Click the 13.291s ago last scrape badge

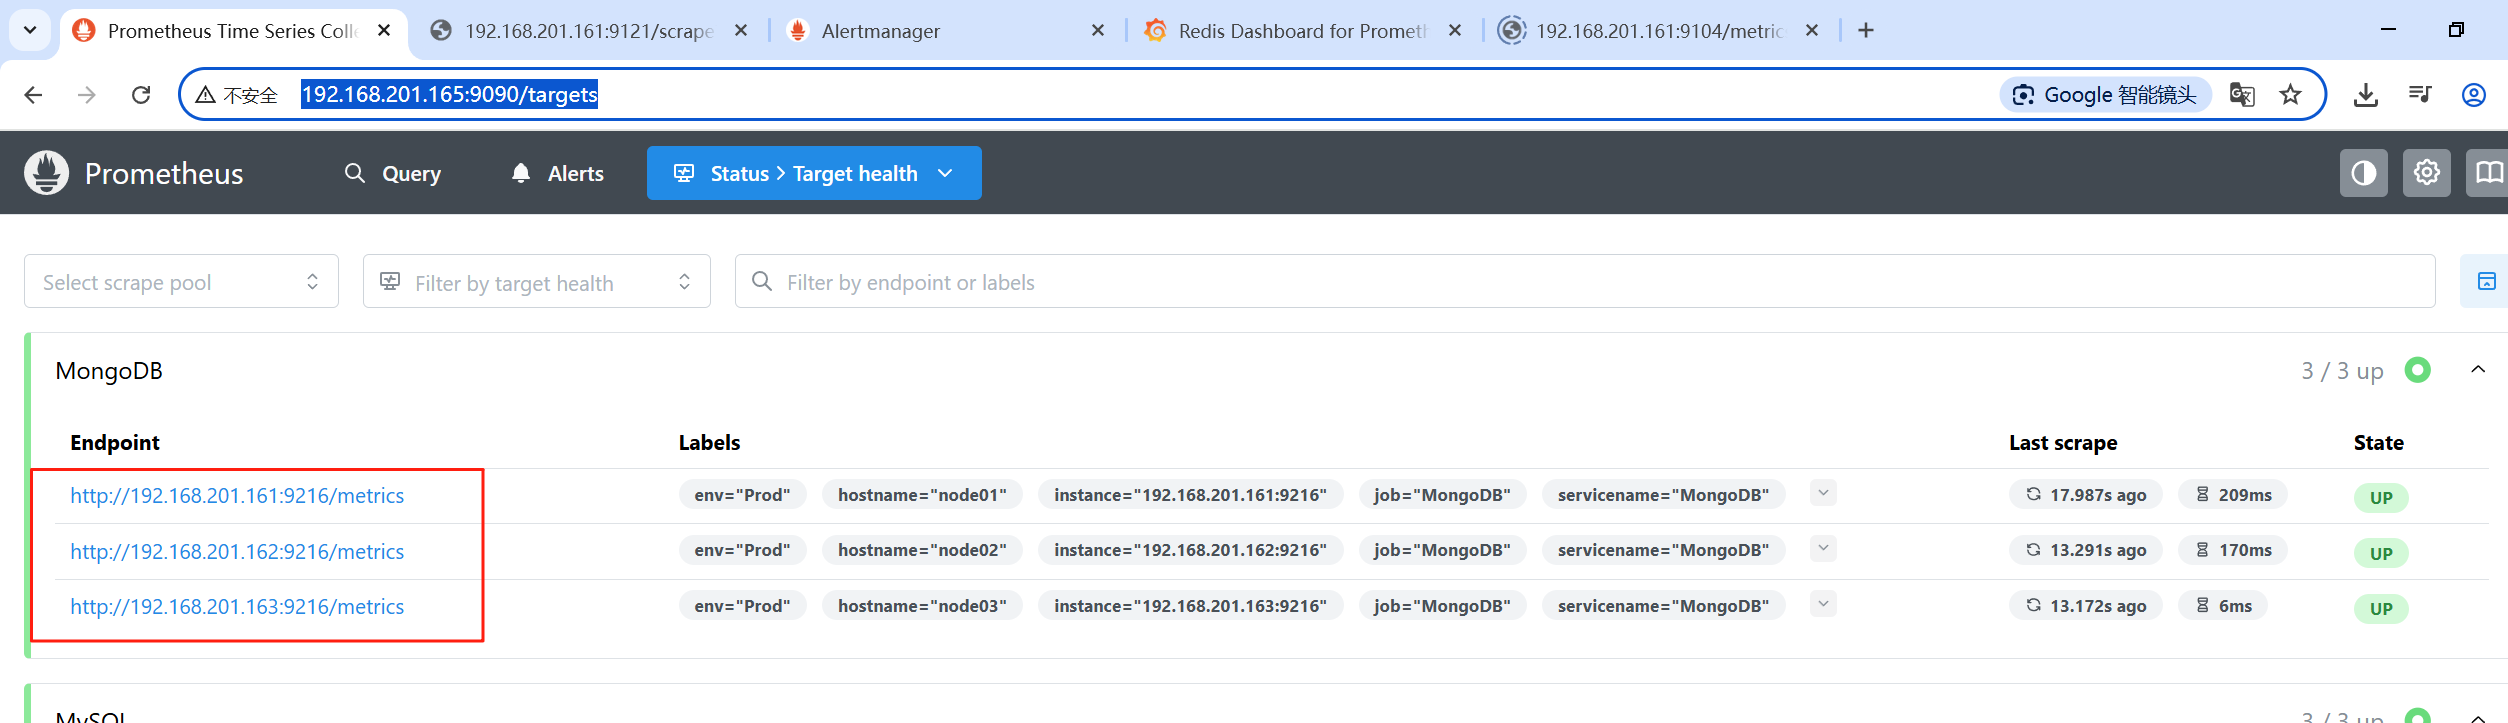pos(2086,550)
